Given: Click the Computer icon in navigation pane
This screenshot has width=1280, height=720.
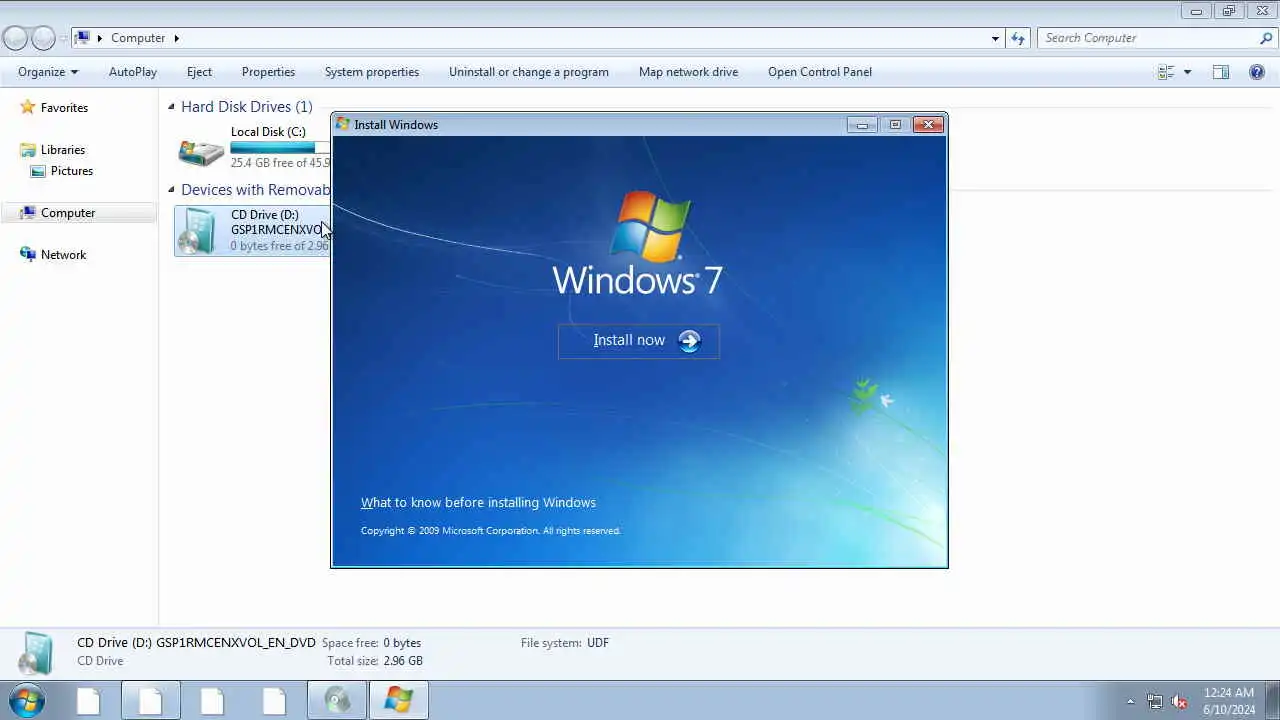Looking at the screenshot, I should [28, 213].
